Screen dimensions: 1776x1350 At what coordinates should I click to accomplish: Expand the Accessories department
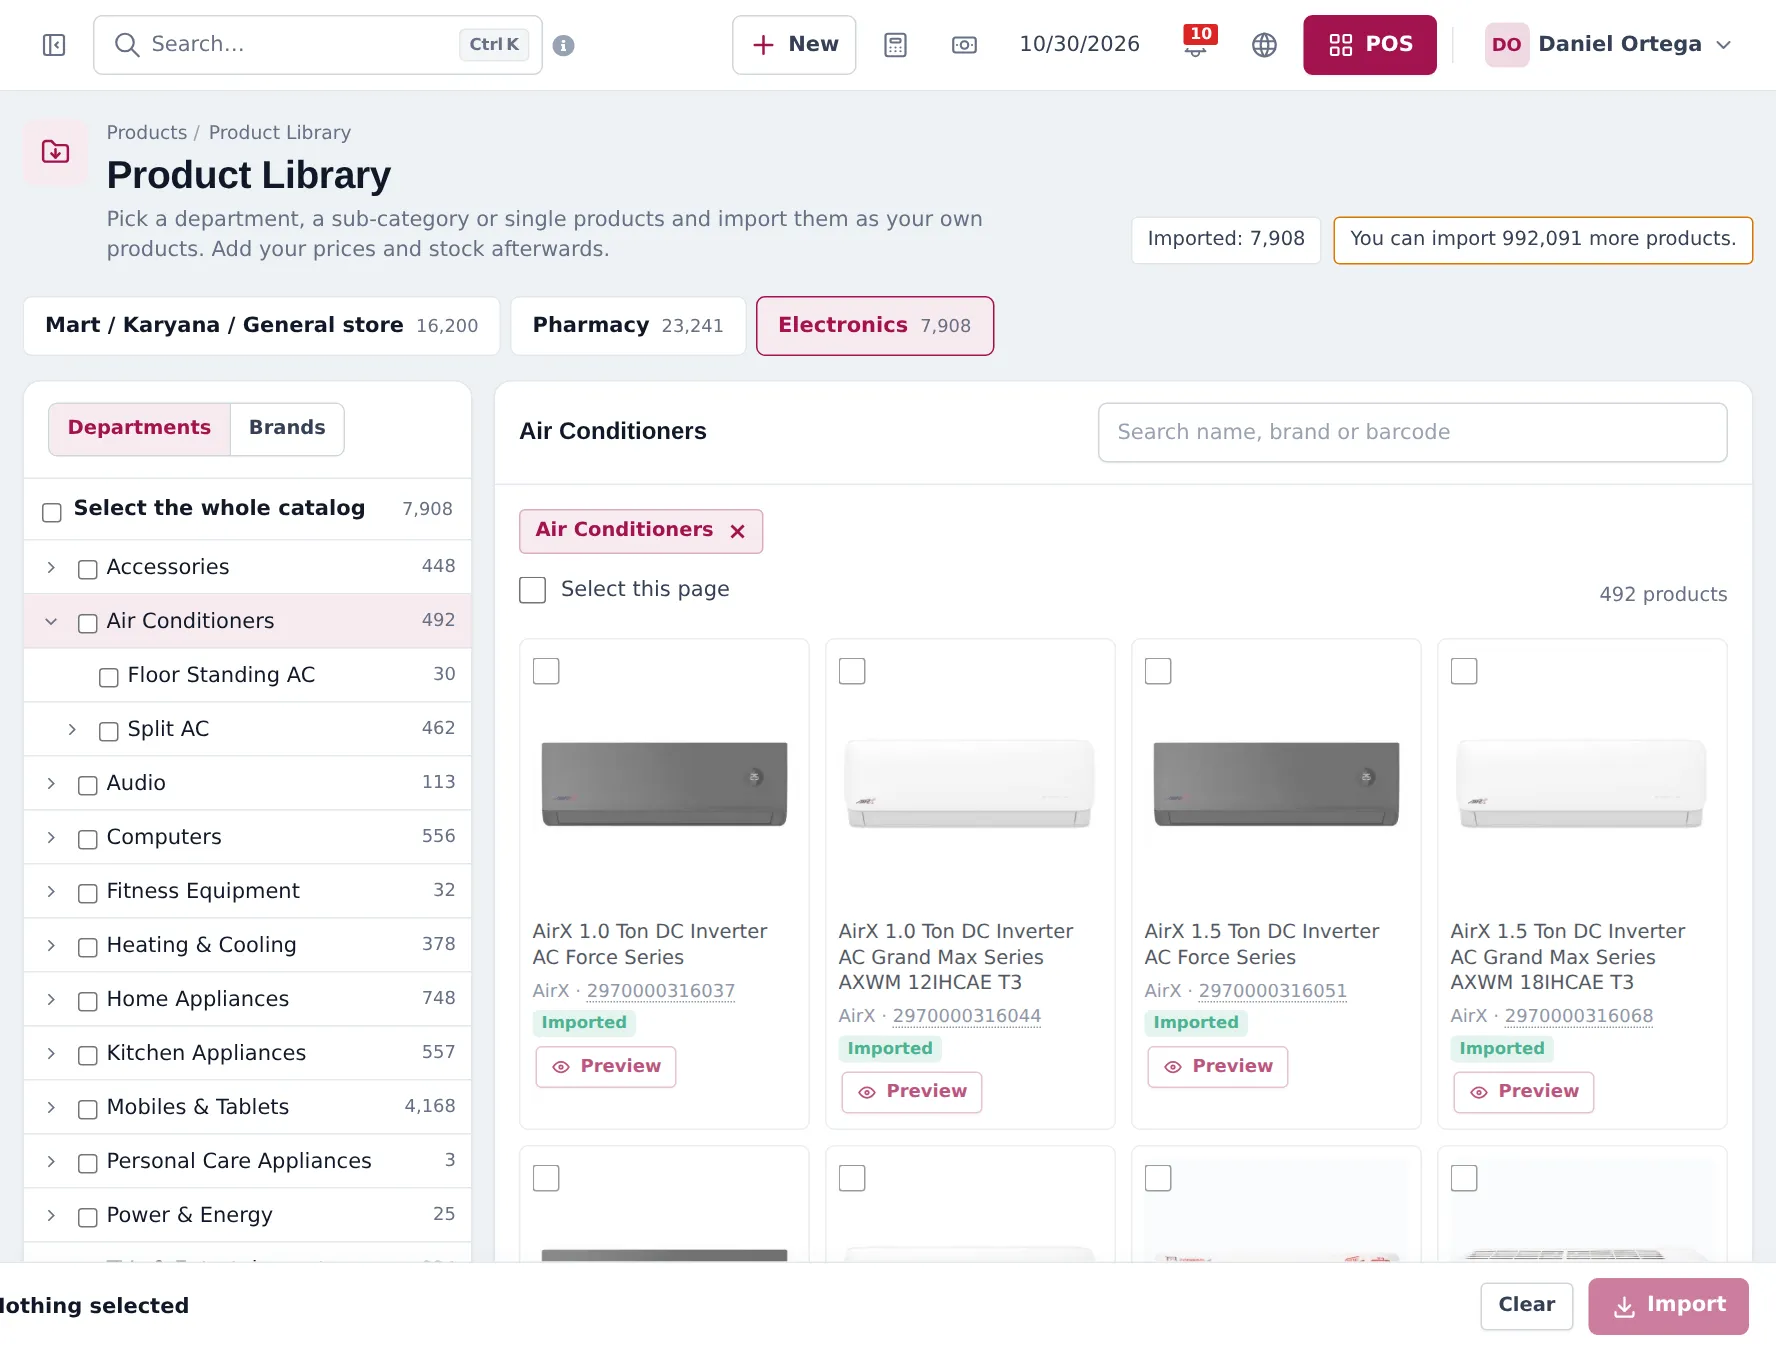[x=51, y=568]
